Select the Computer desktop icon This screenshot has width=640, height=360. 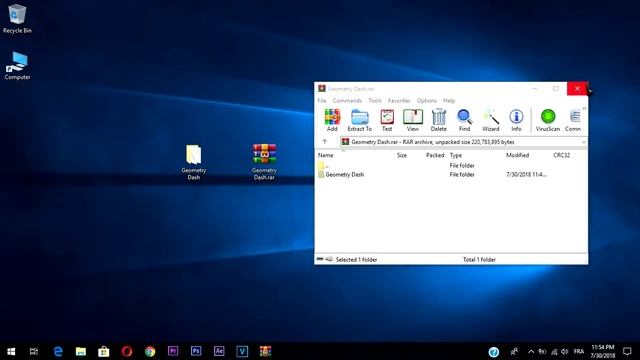[x=17, y=65]
